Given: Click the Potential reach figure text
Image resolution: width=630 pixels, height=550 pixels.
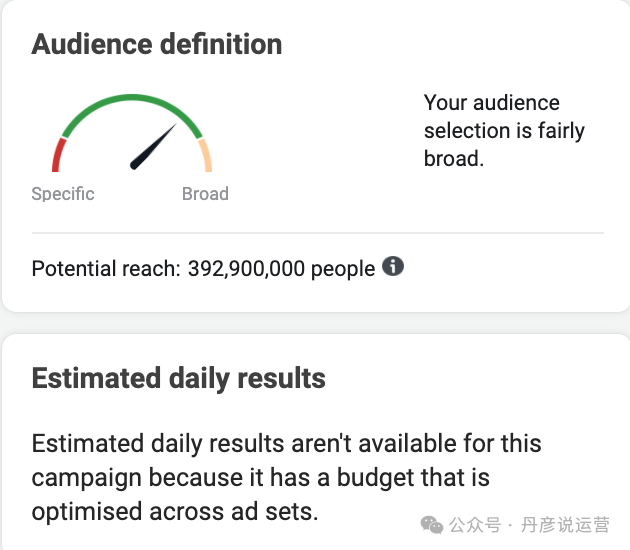Looking at the screenshot, I should coord(203,268).
